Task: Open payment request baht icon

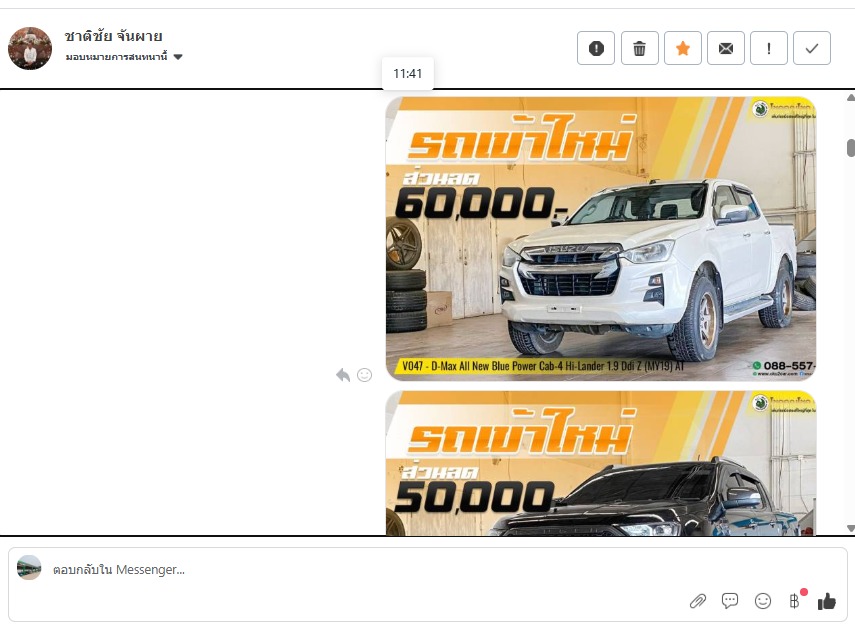Action: click(x=794, y=601)
